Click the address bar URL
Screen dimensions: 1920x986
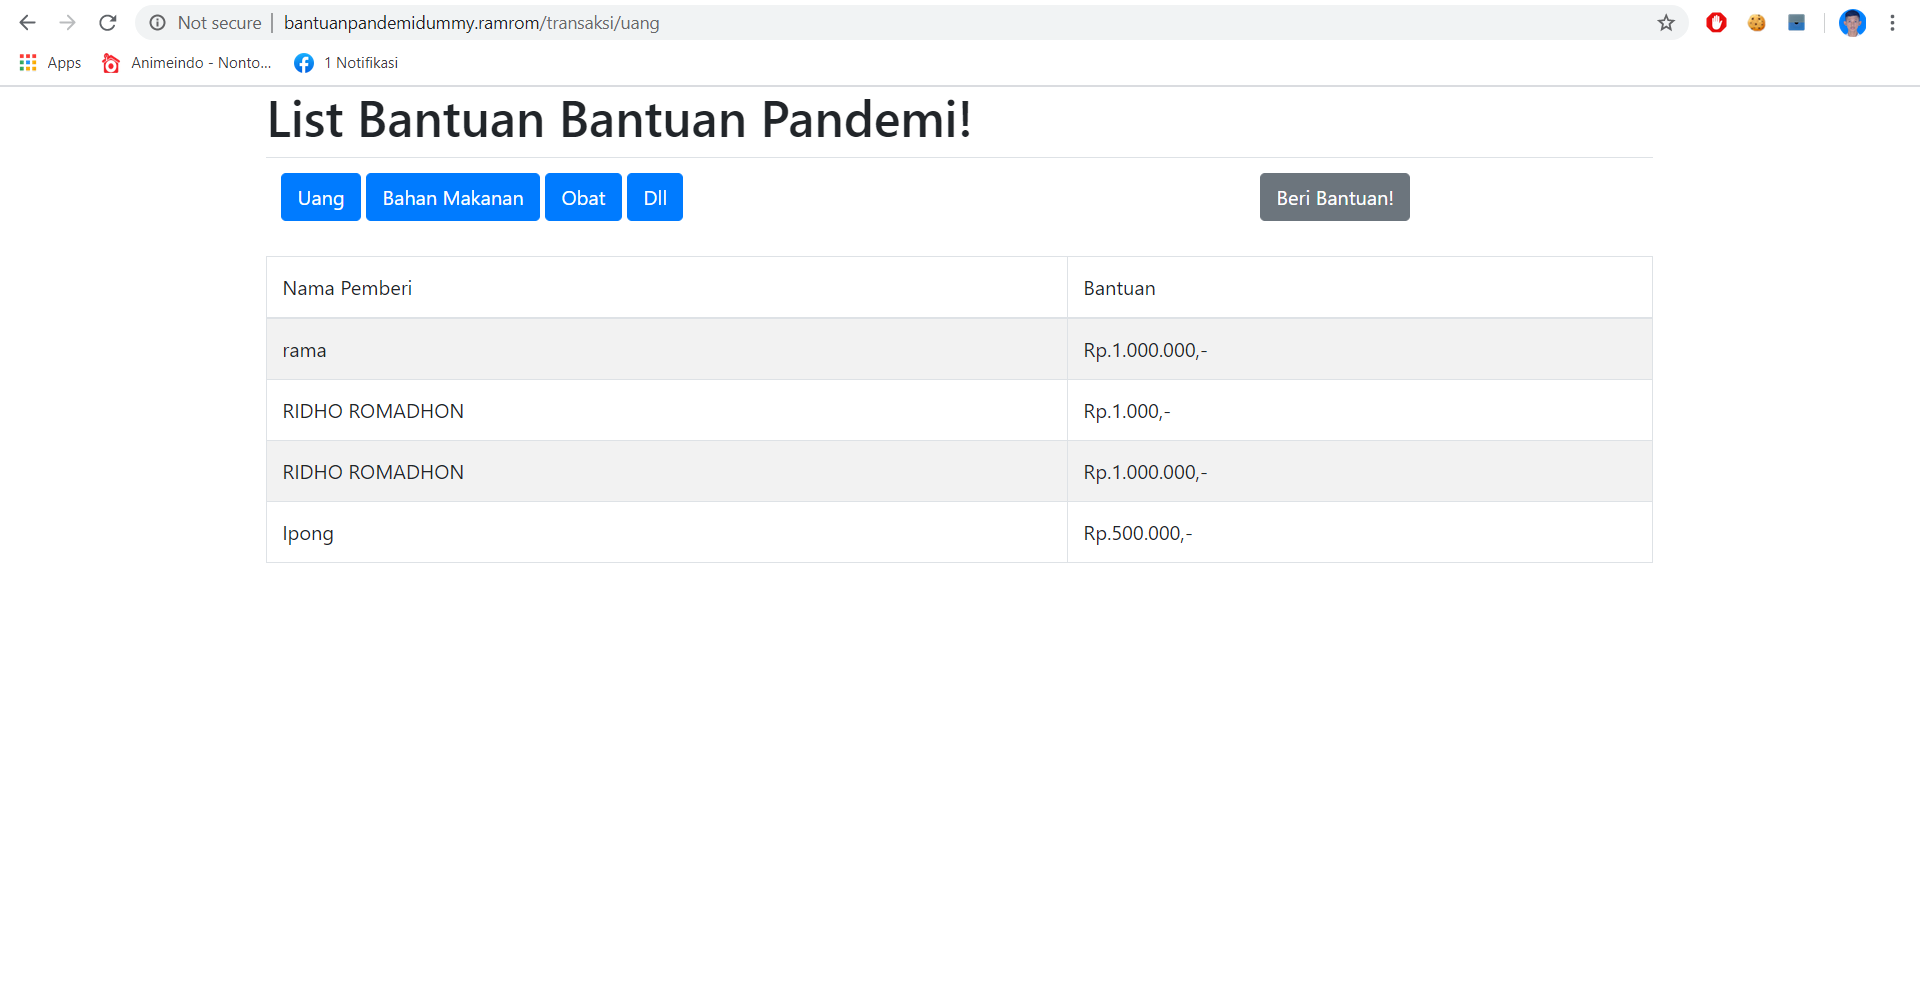tap(471, 22)
